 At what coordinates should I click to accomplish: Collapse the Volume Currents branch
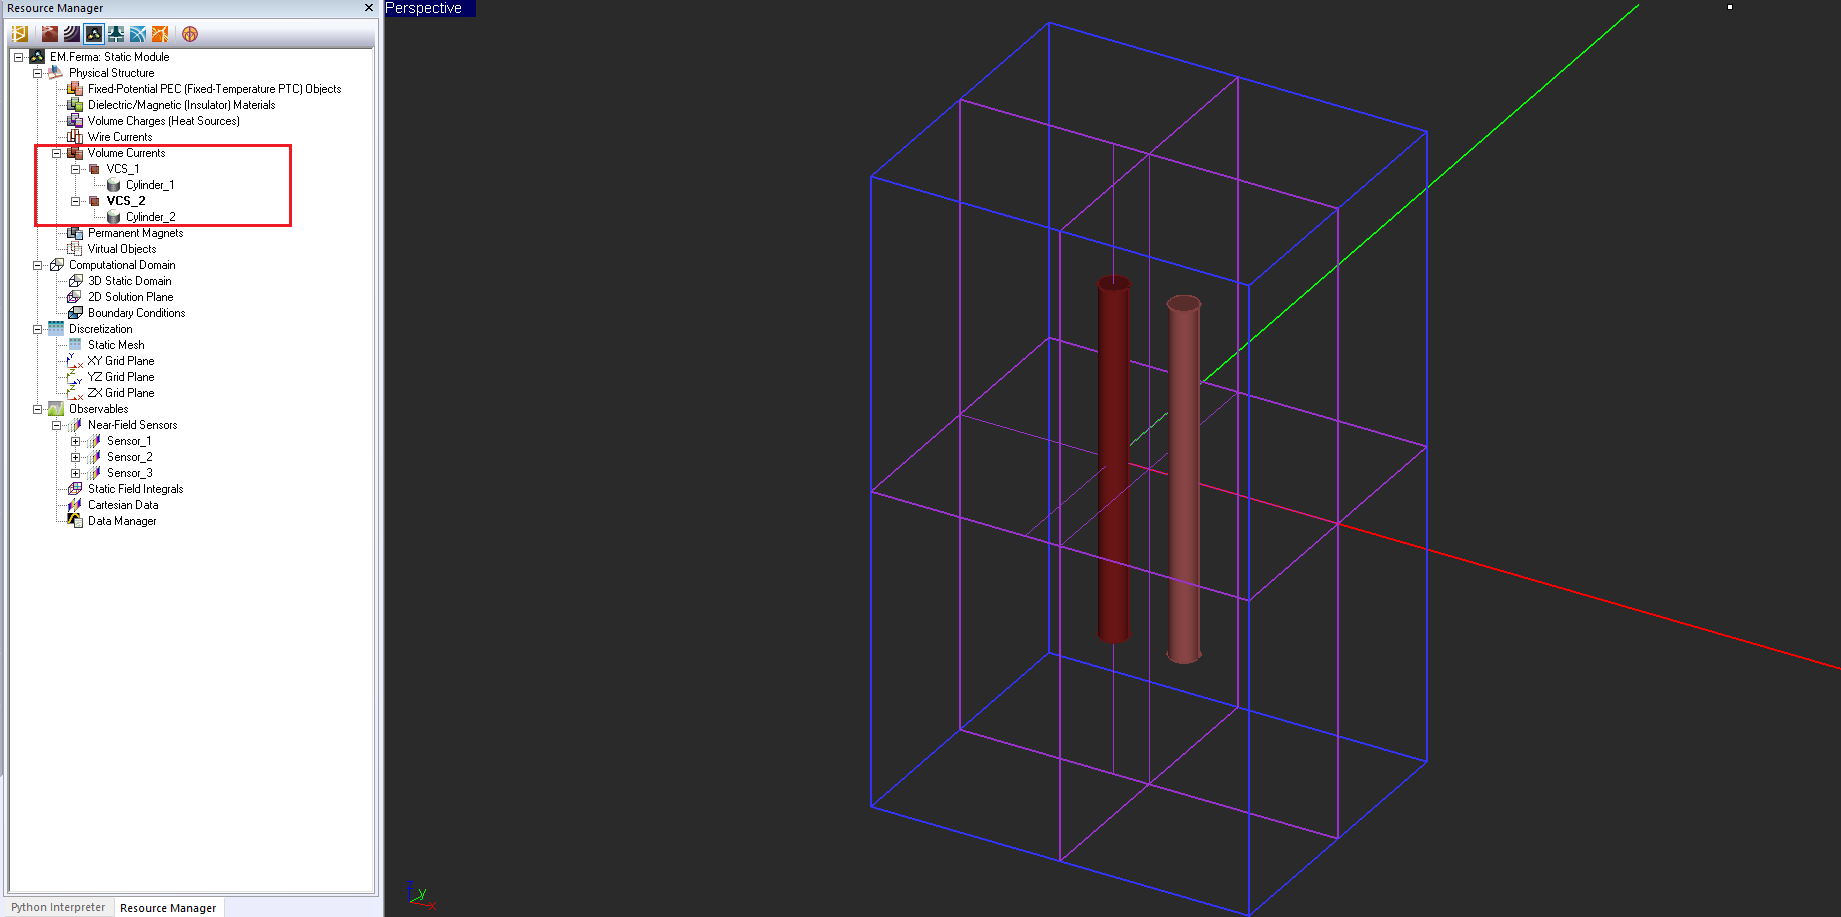(x=57, y=153)
